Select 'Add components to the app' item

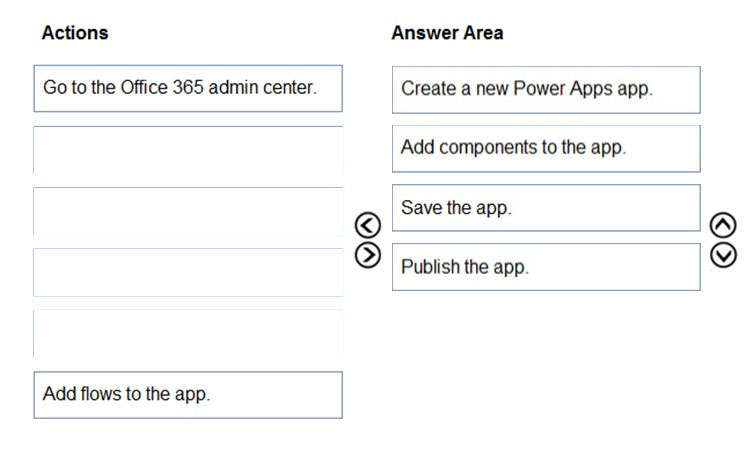click(546, 149)
